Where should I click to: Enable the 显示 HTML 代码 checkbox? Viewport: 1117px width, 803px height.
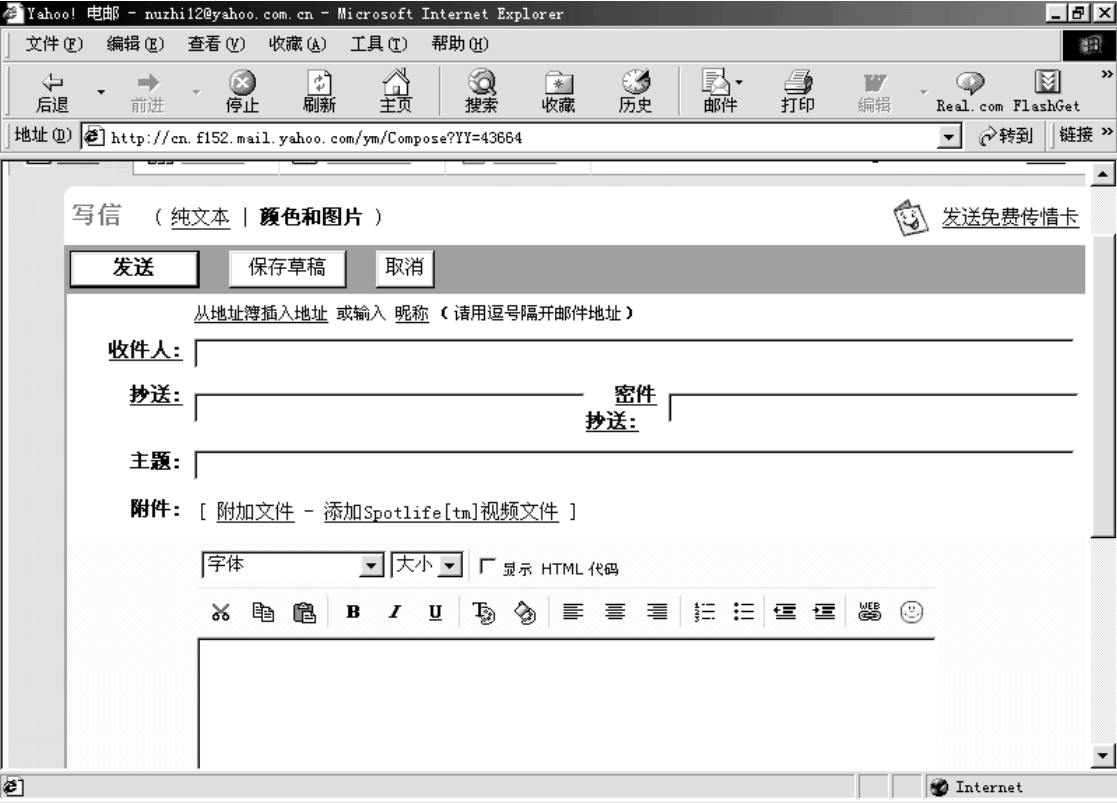[487, 566]
